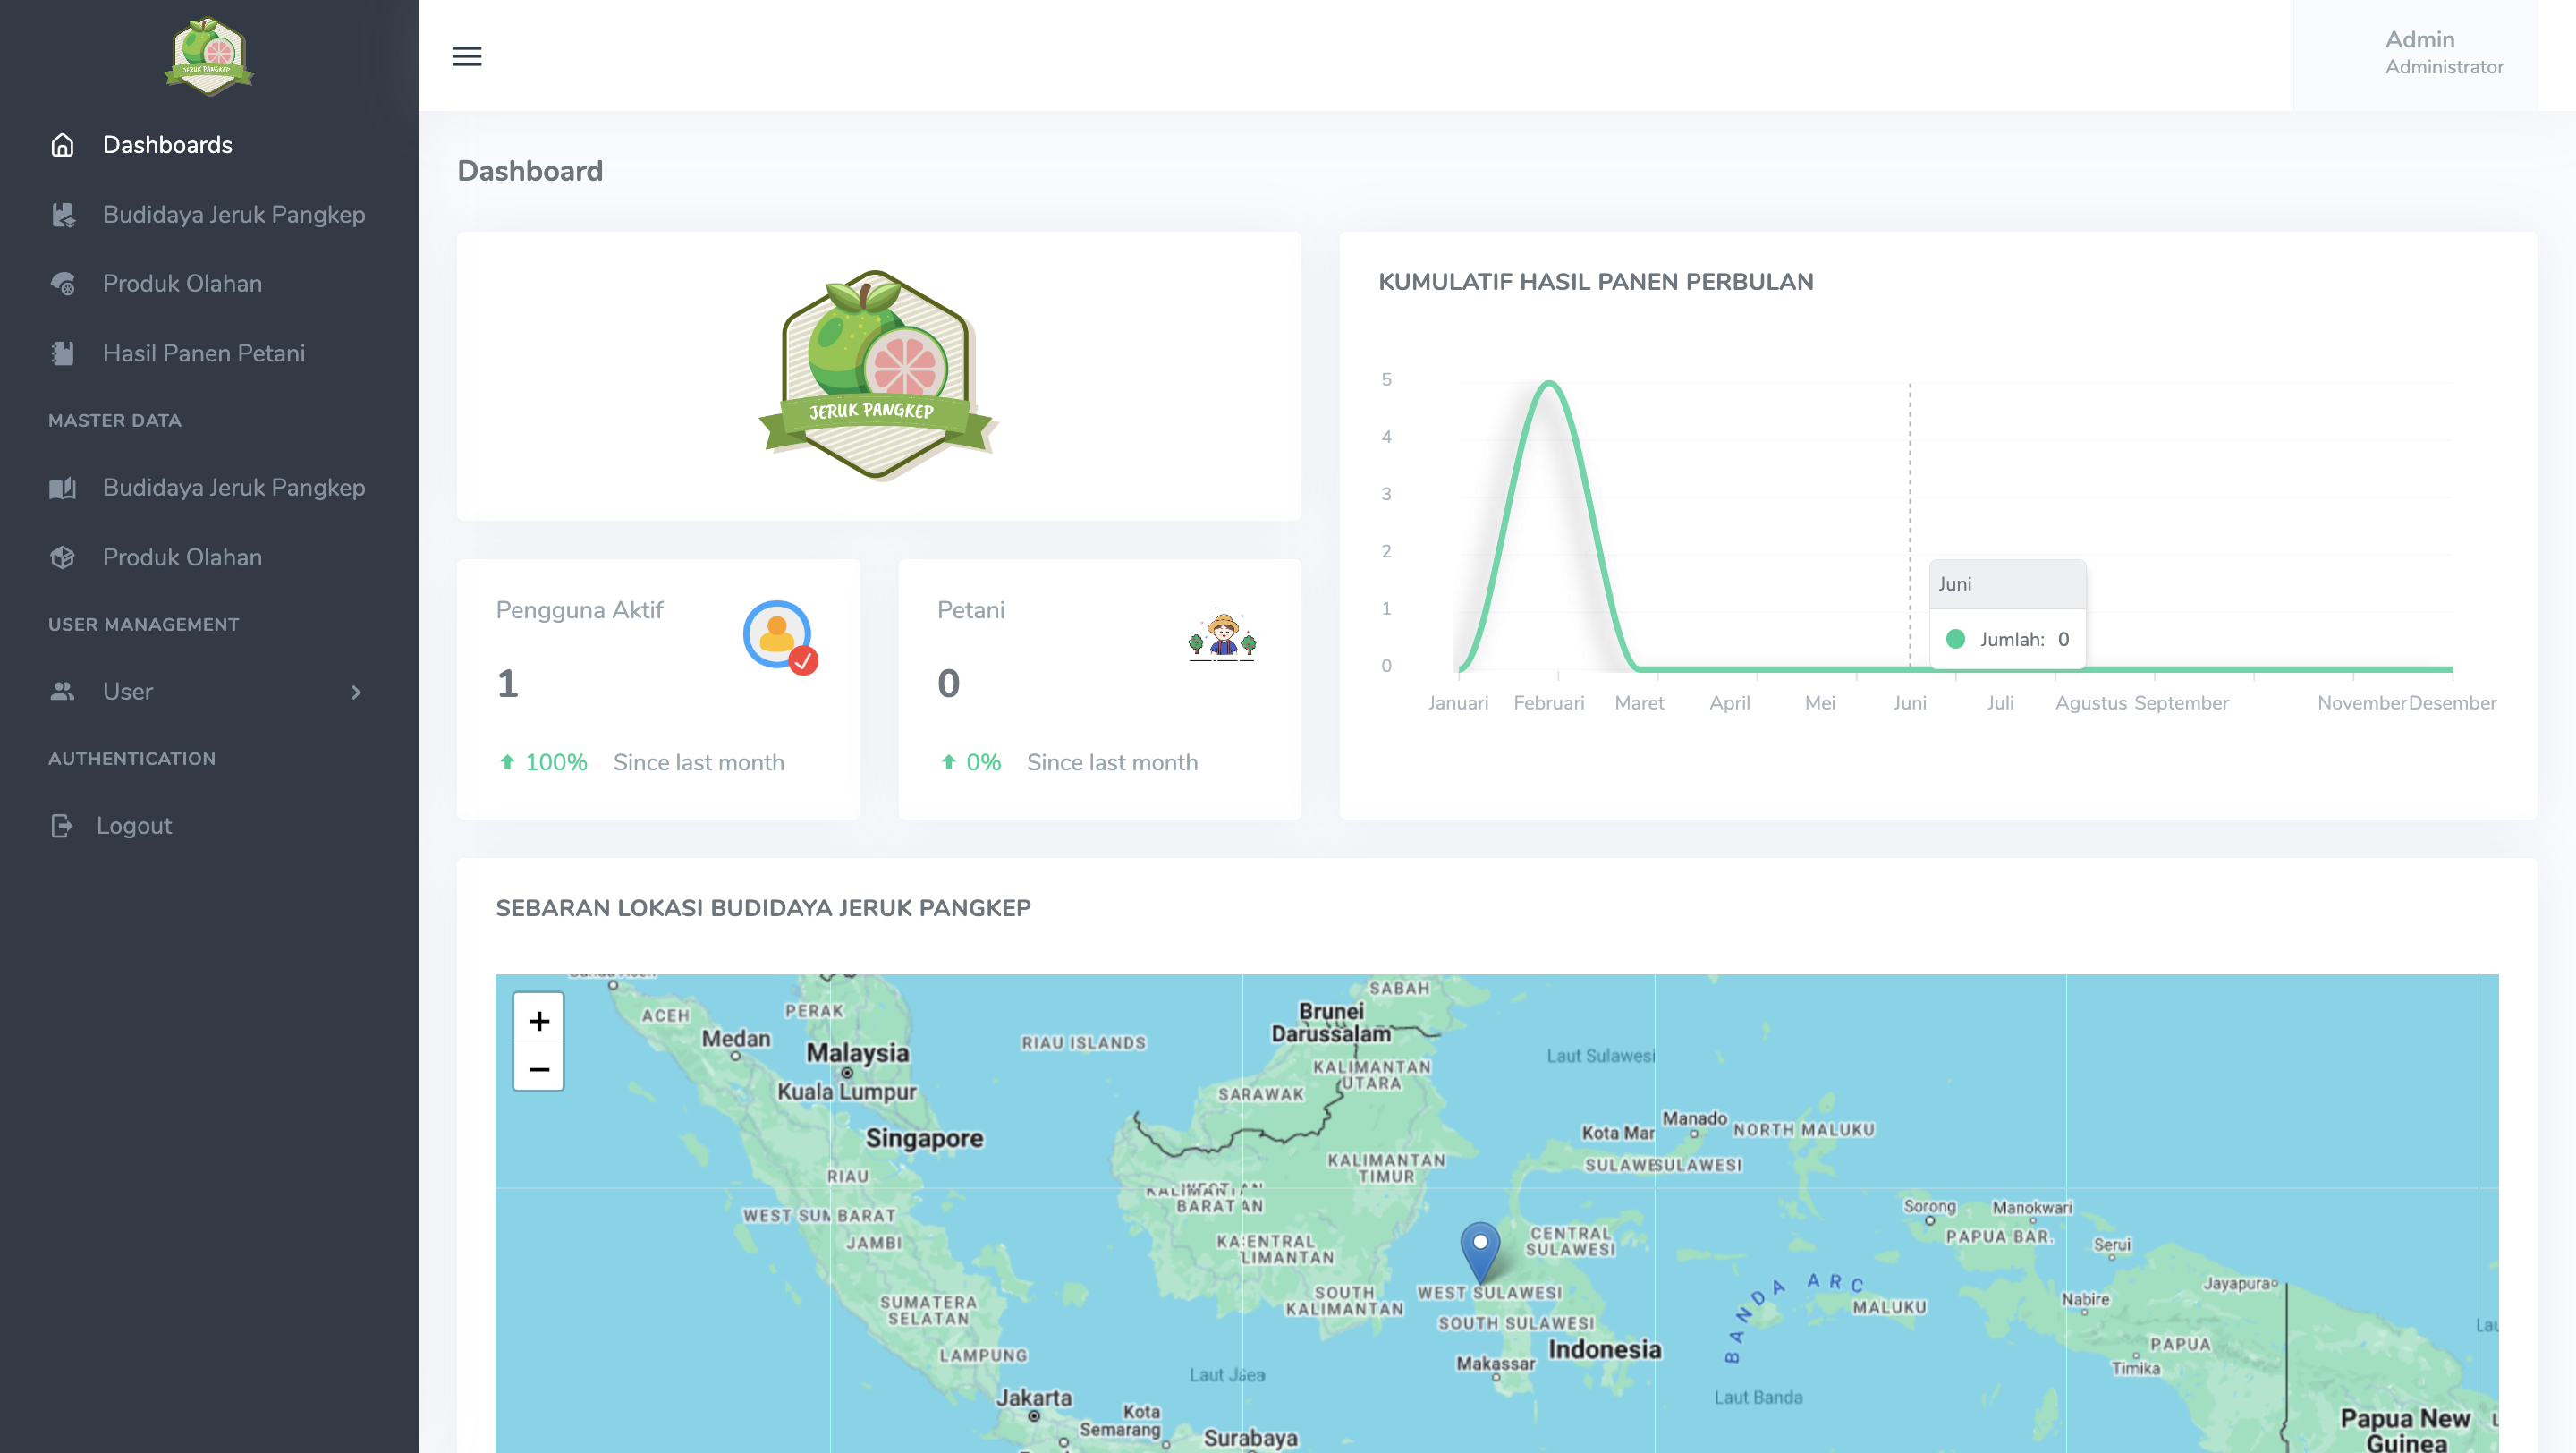Click the Pengguna Aktif user icon
The width and height of the screenshot is (2576, 1453).
point(779,636)
